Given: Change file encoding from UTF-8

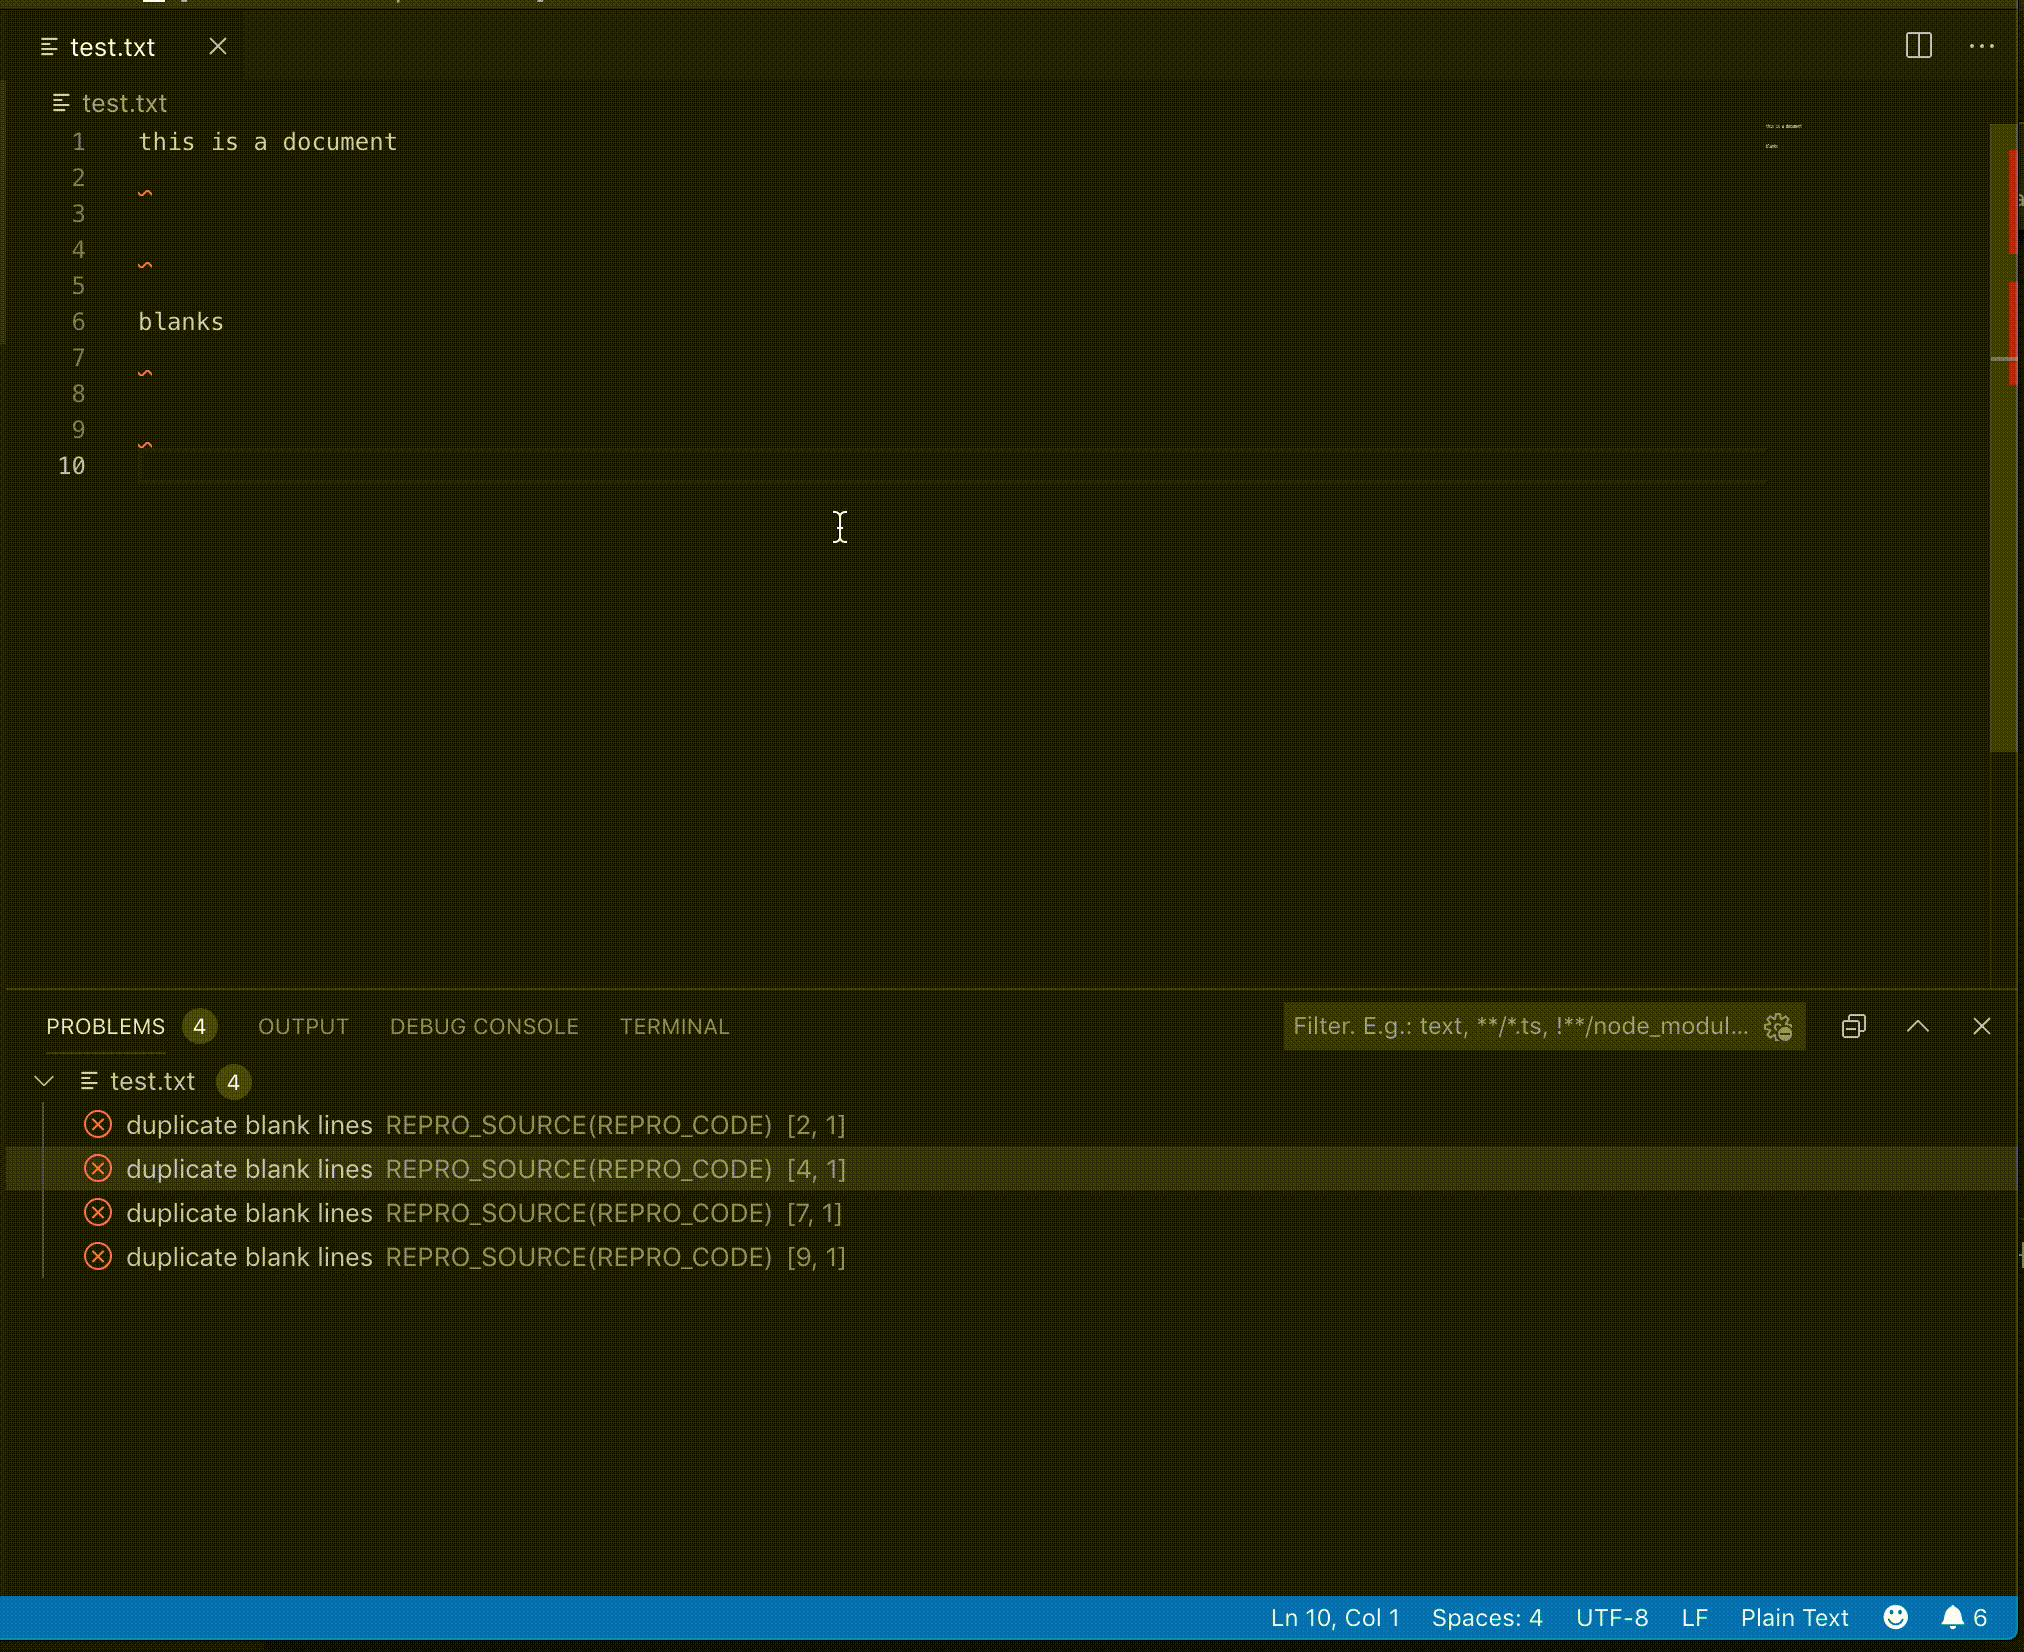Looking at the screenshot, I should point(1612,1618).
